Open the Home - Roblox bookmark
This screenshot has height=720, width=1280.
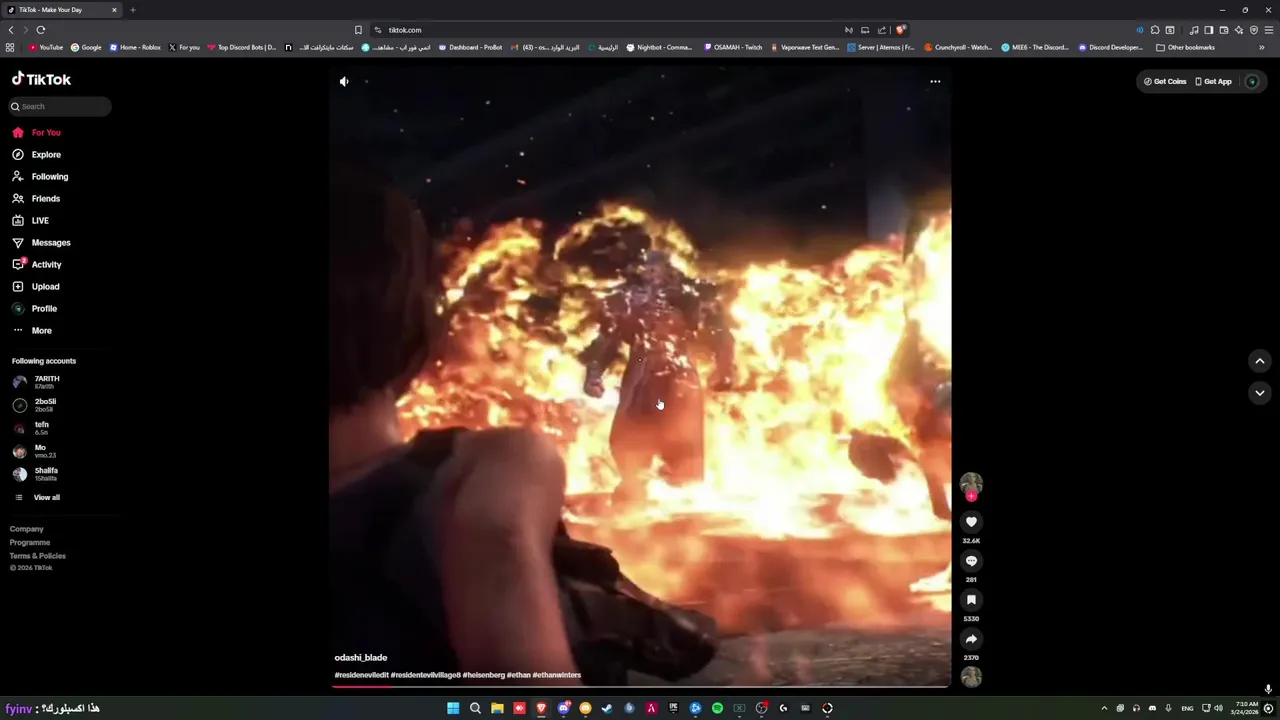pyautogui.click(x=135, y=47)
